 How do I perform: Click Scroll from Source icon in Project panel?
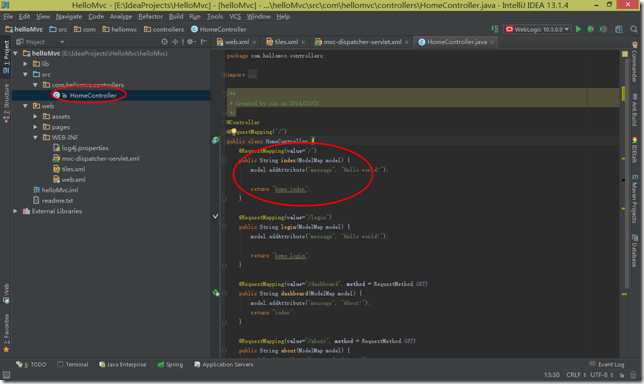click(x=164, y=42)
